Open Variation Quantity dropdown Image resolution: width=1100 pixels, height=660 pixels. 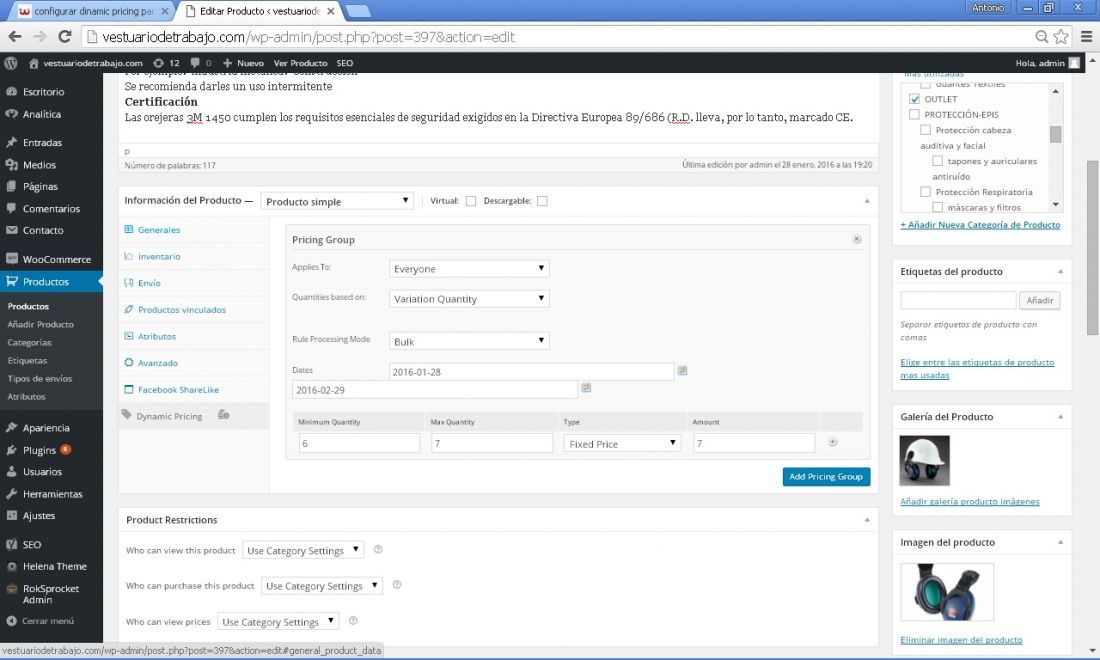pyautogui.click(x=469, y=299)
